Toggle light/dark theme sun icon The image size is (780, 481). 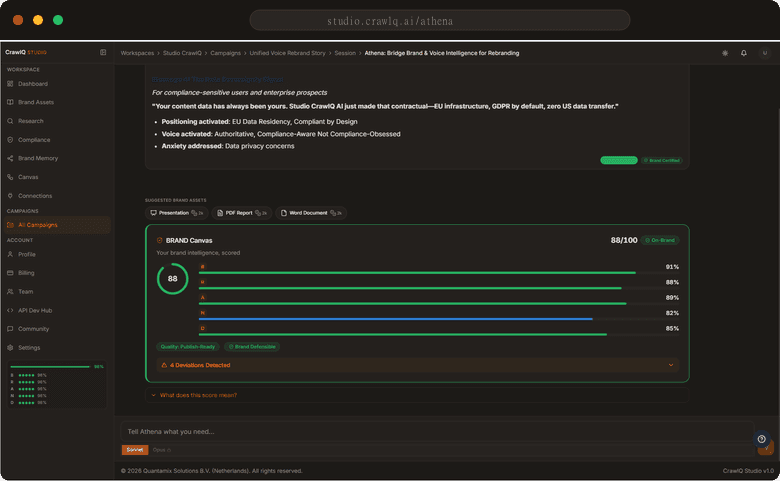(x=725, y=53)
